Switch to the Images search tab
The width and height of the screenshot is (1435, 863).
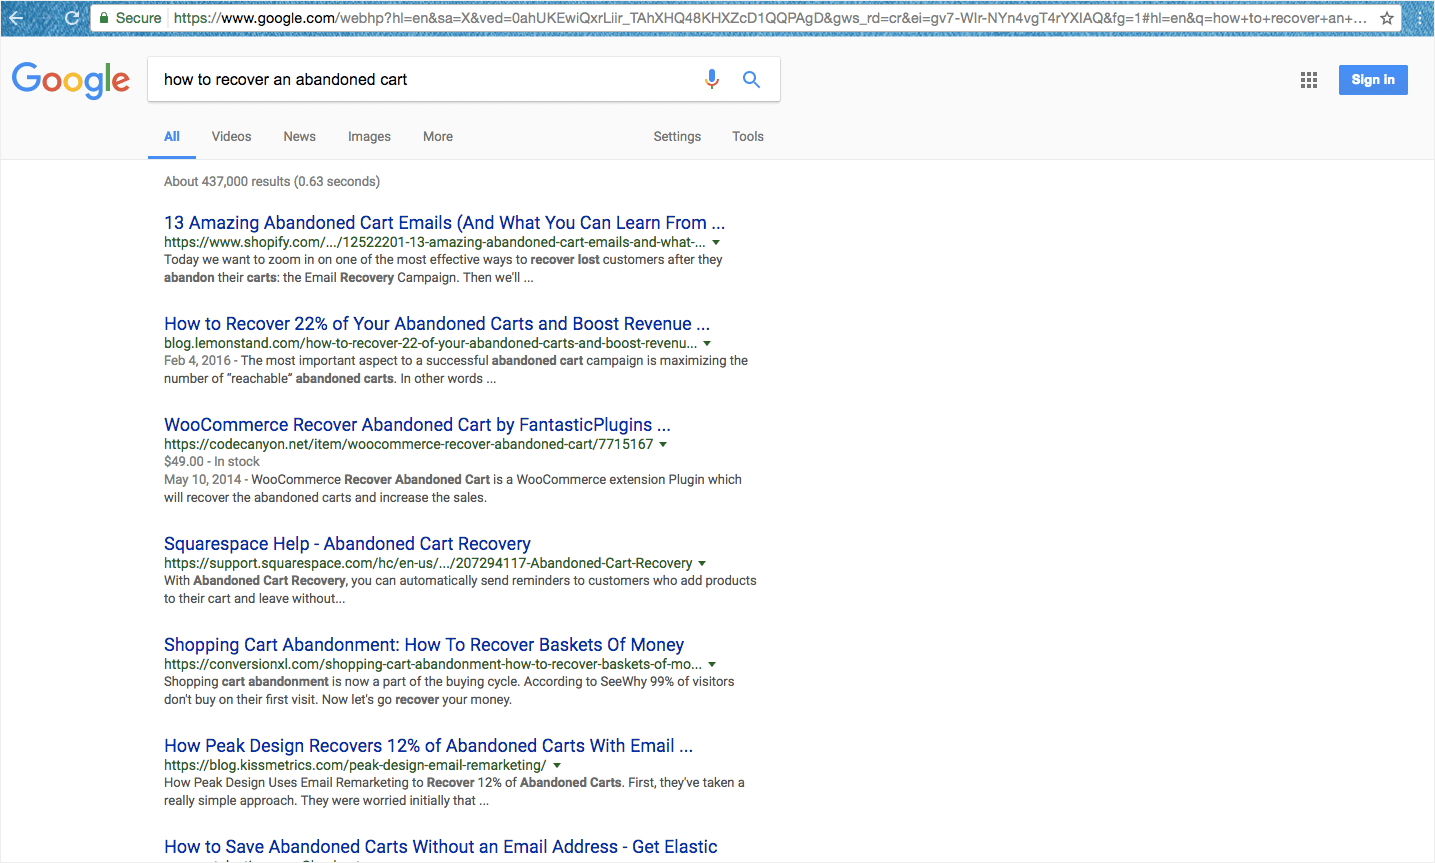click(x=369, y=136)
